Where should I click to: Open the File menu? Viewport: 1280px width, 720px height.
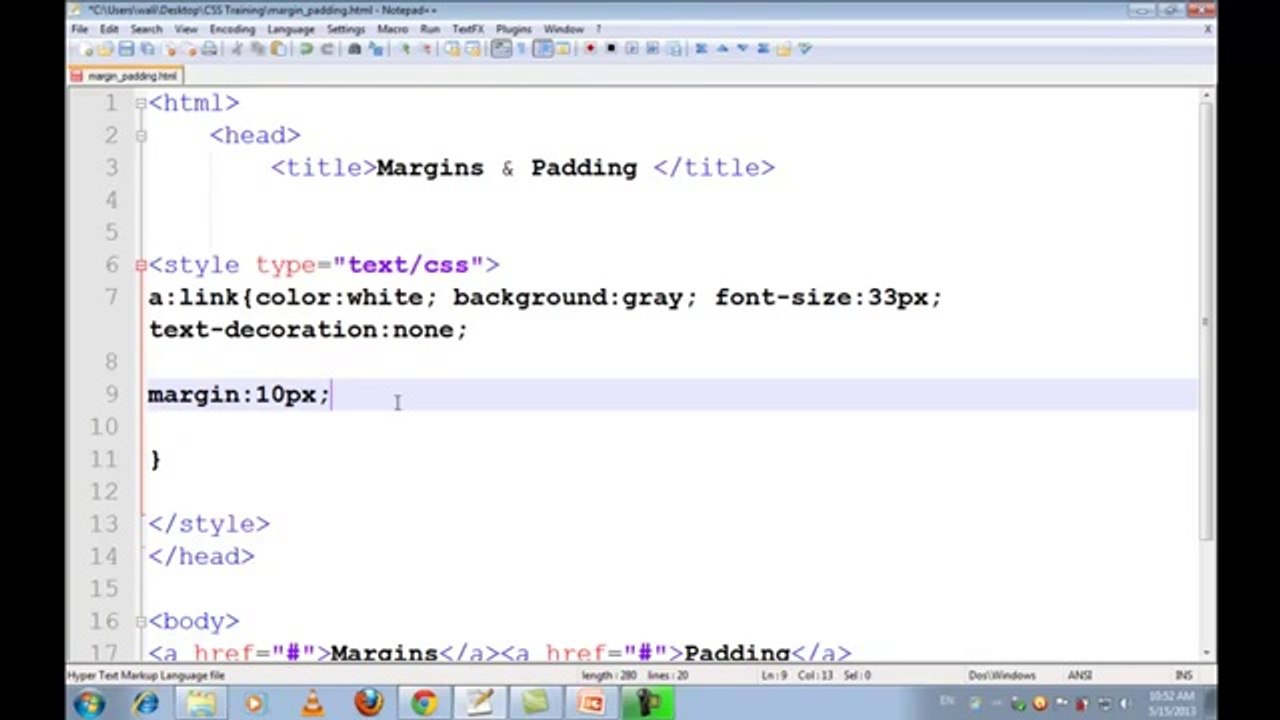[80, 29]
